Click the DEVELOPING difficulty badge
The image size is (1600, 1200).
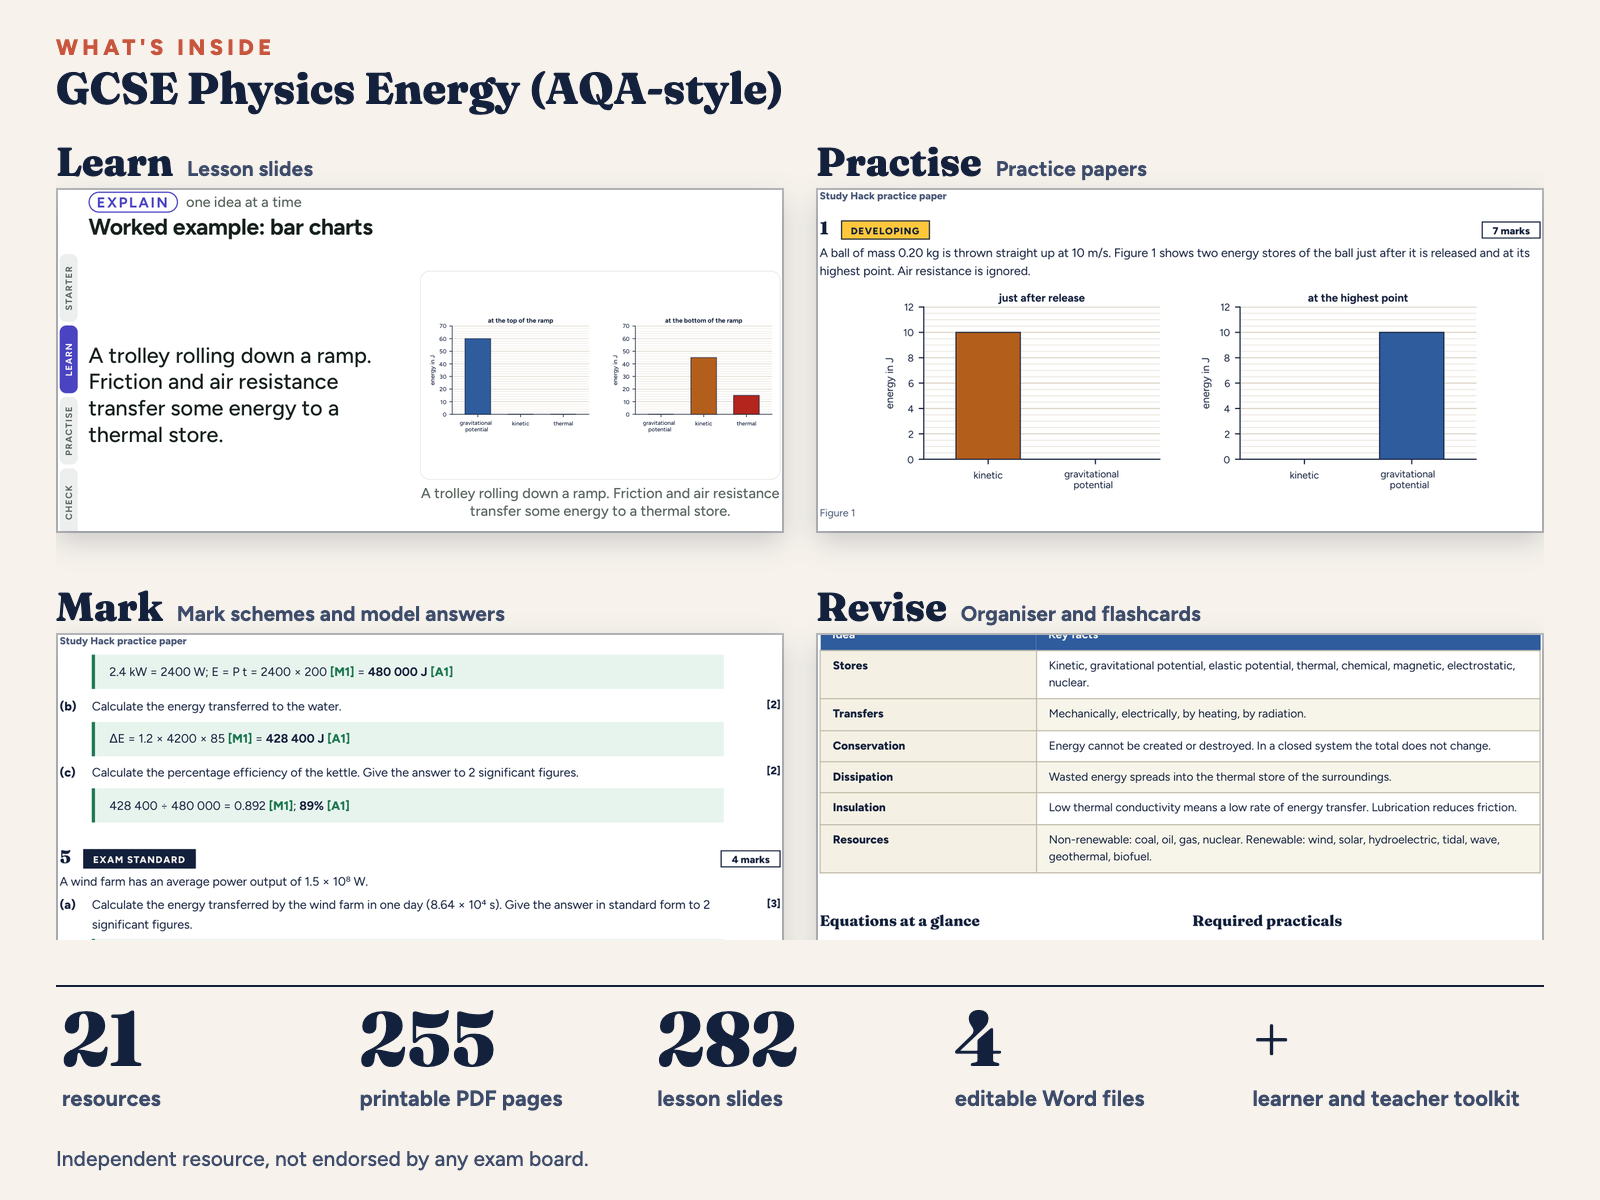tap(885, 230)
